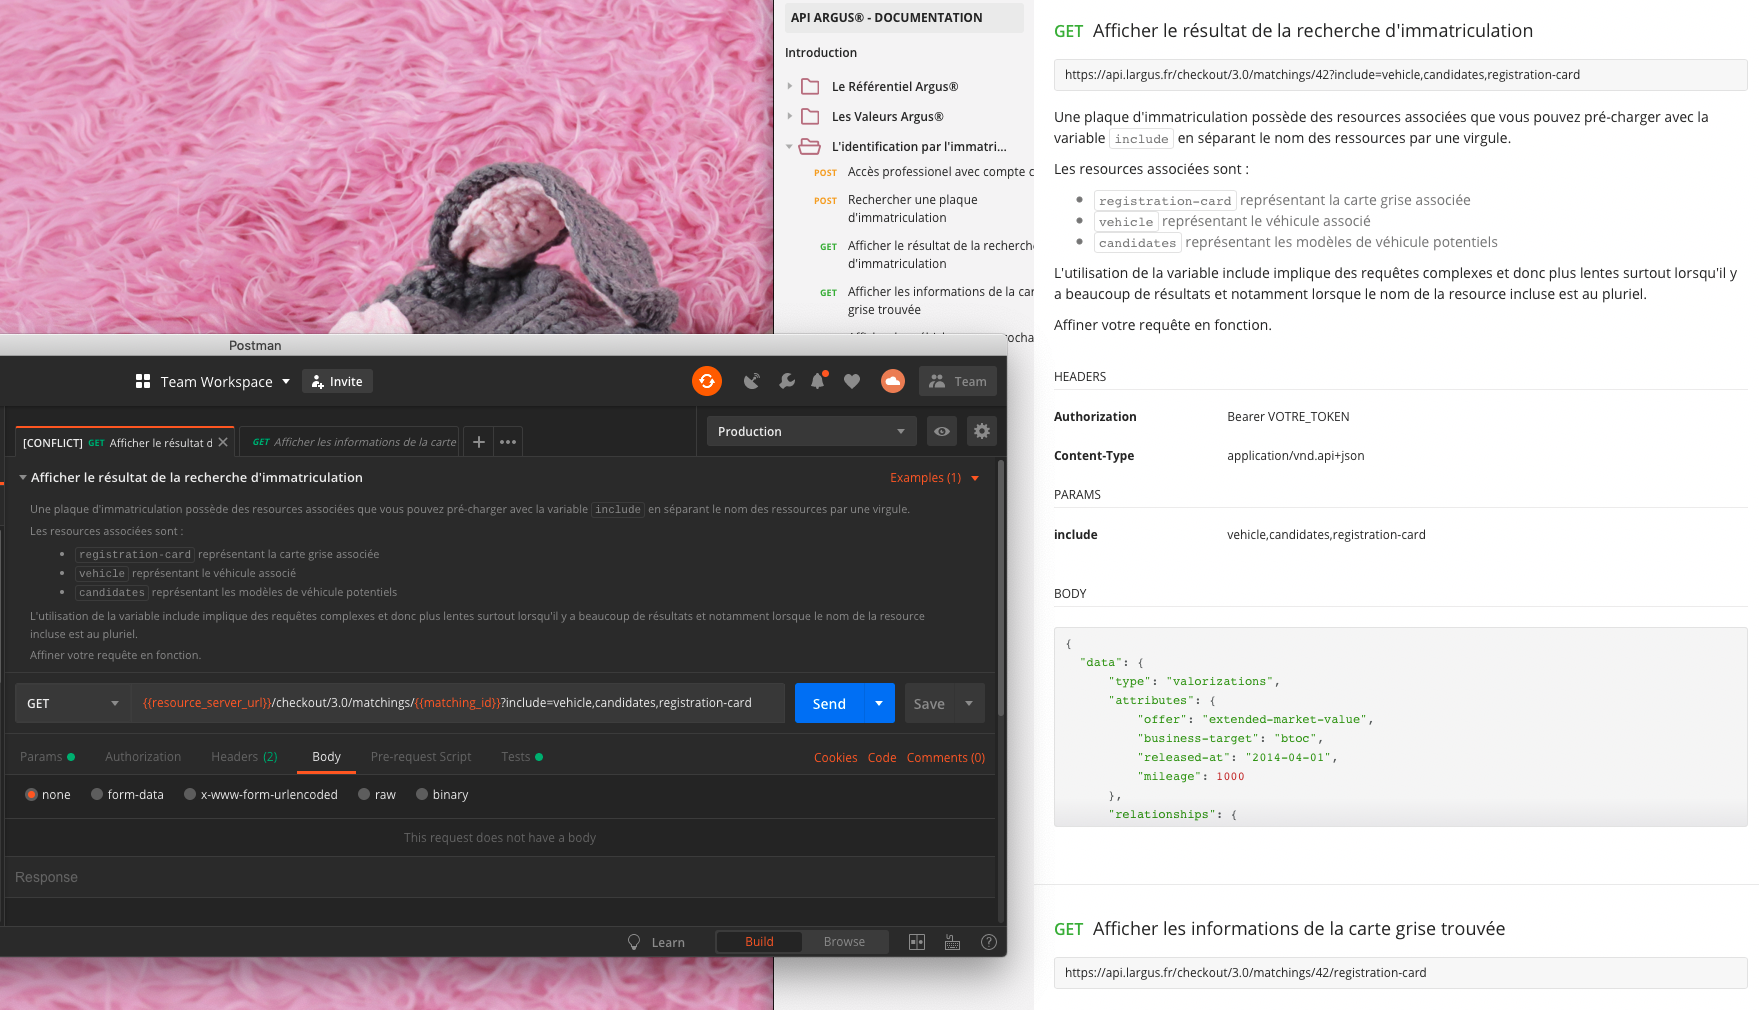Screen dimensions: 1759x1010
Task: Click the workspace grid icon
Action: pos(143,381)
